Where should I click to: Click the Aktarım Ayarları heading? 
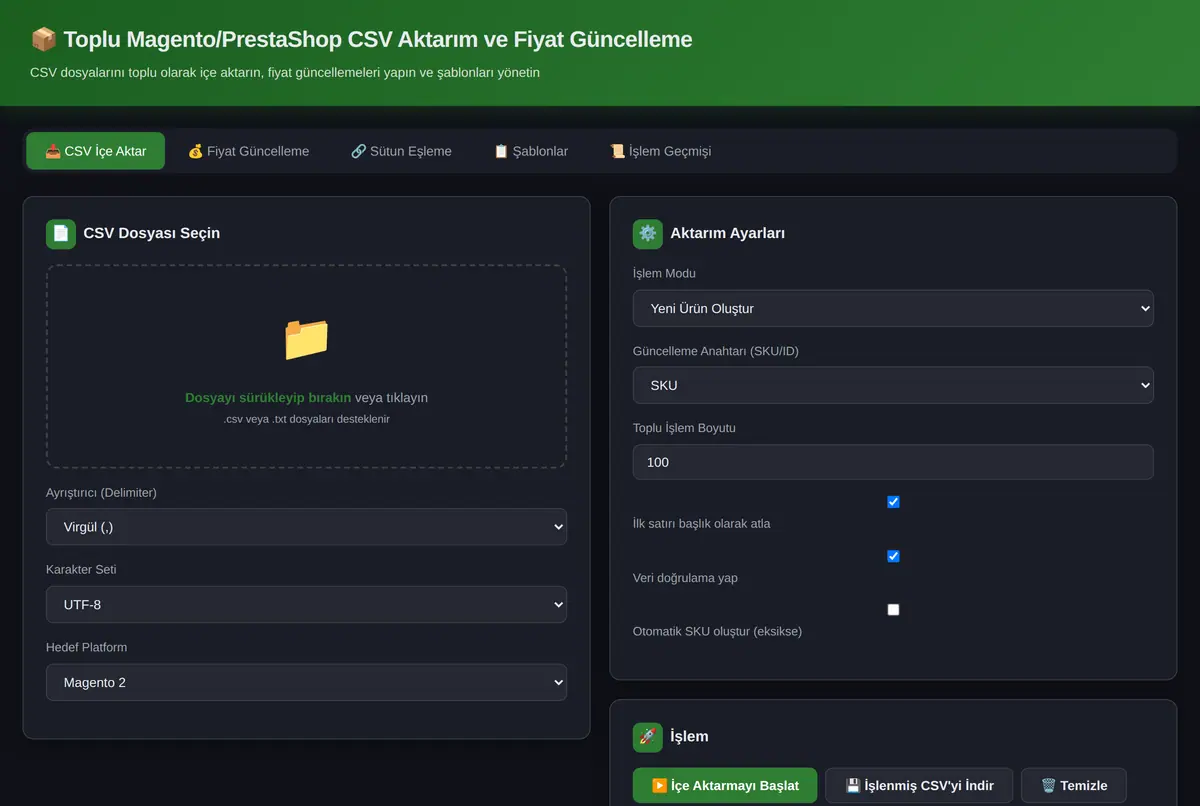(x=728, y=234)
